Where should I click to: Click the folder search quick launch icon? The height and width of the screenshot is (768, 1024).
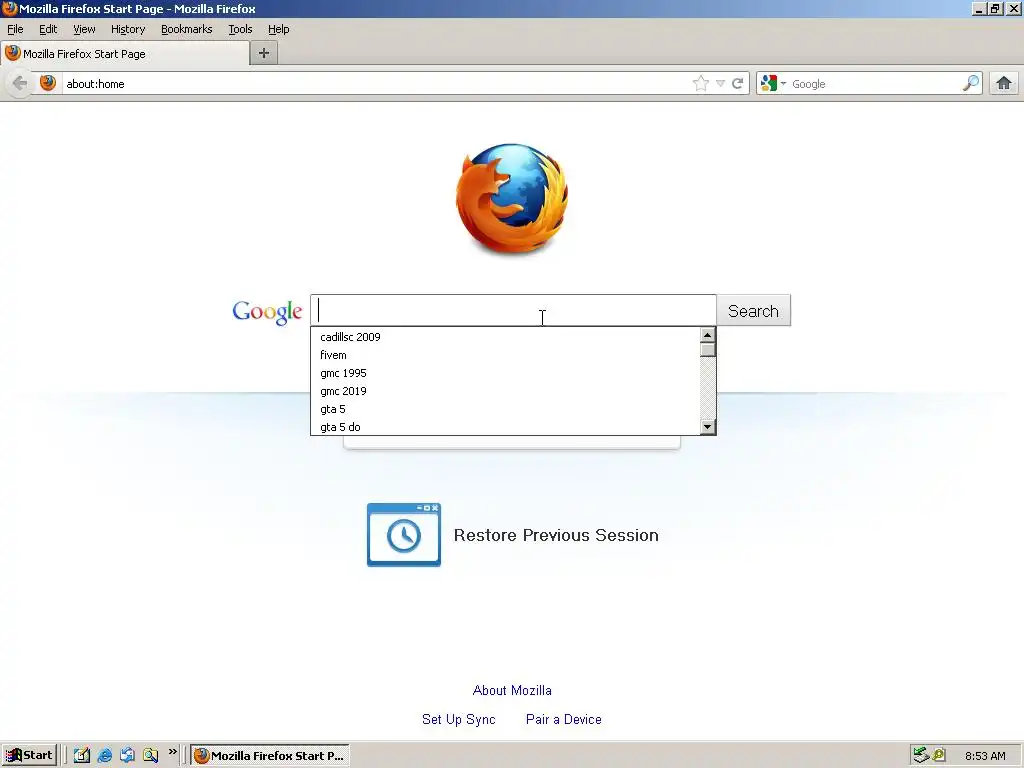coord(150,756)
